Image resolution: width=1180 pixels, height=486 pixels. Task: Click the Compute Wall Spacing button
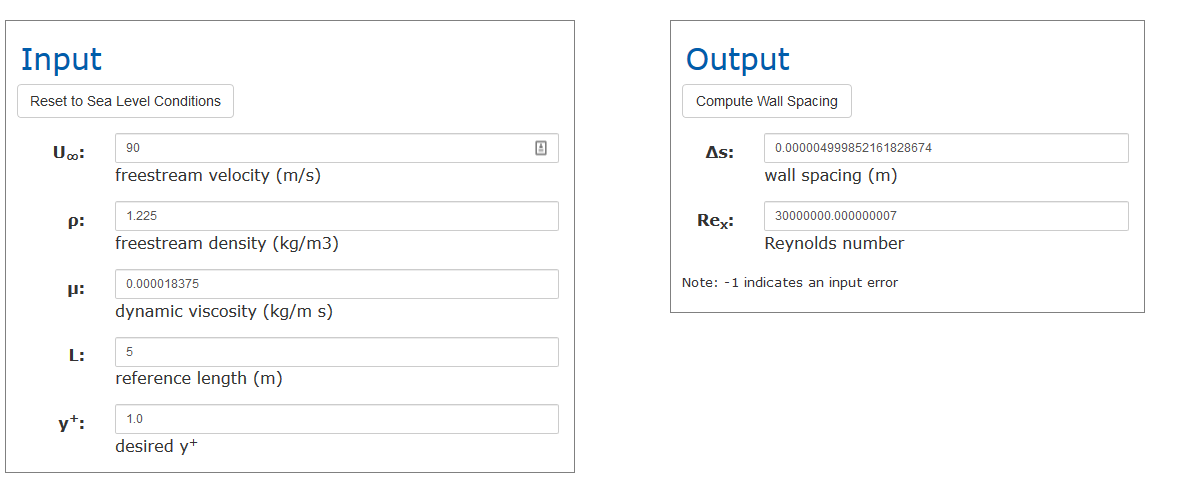click(767, 101)
